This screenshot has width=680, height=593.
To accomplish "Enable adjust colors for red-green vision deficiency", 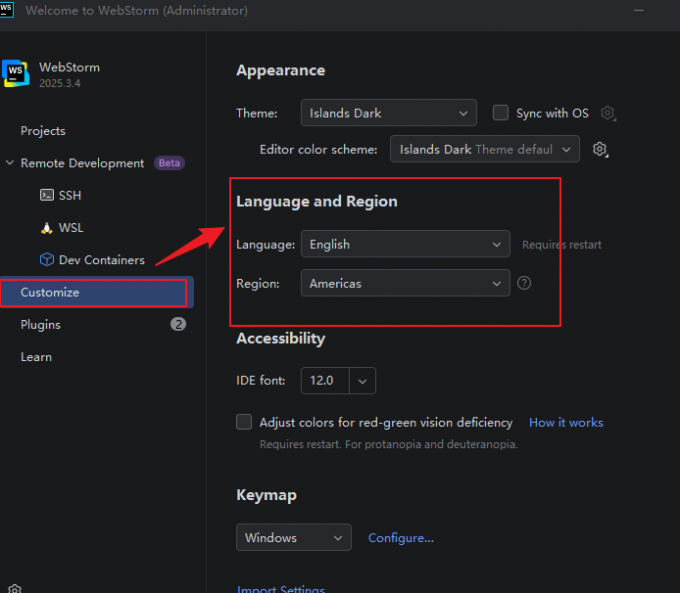I will 244,422.
